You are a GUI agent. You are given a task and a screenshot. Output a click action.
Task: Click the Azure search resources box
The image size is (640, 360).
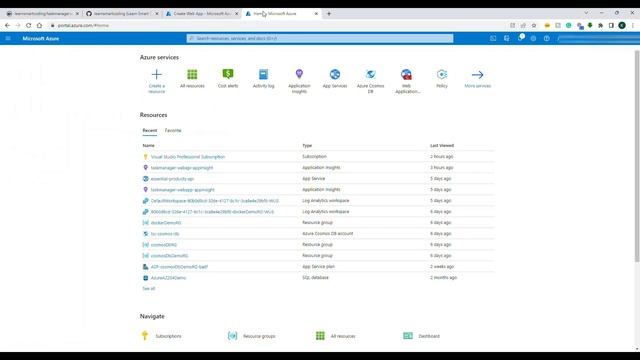pos(320,38)
